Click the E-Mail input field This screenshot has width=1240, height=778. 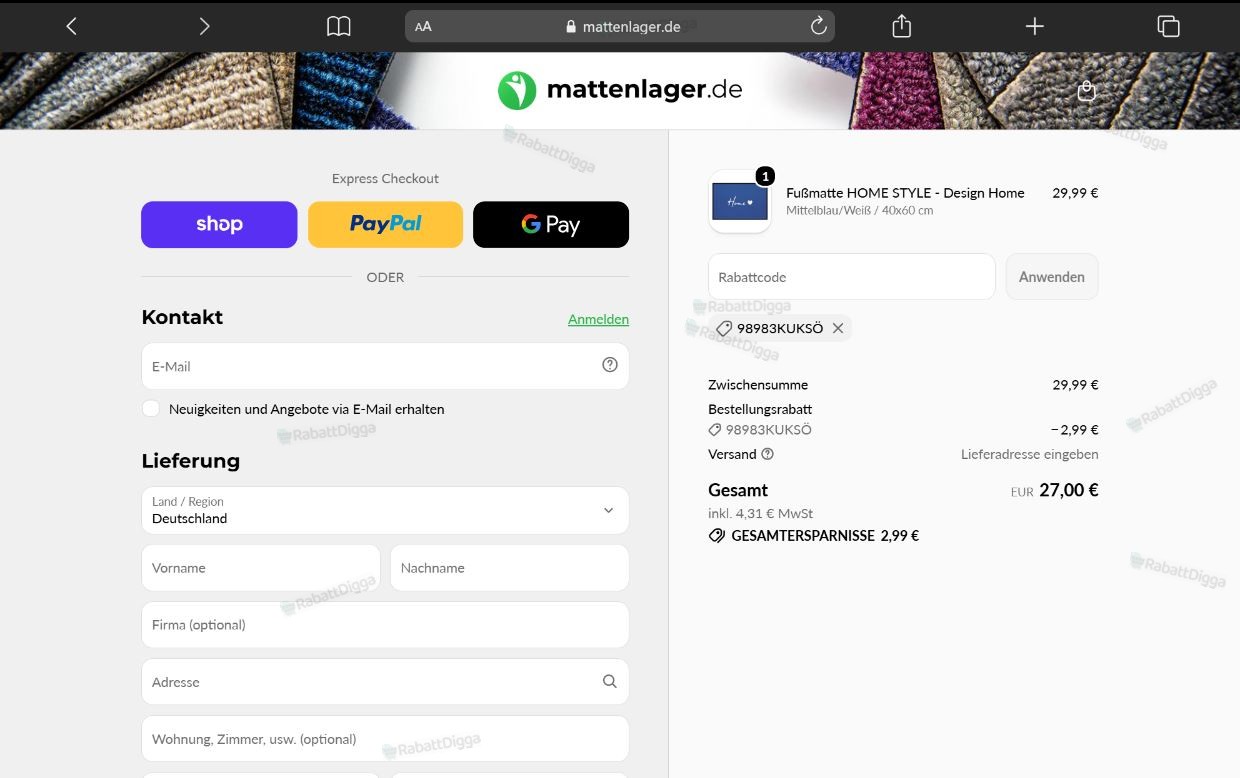coord(385,366)
